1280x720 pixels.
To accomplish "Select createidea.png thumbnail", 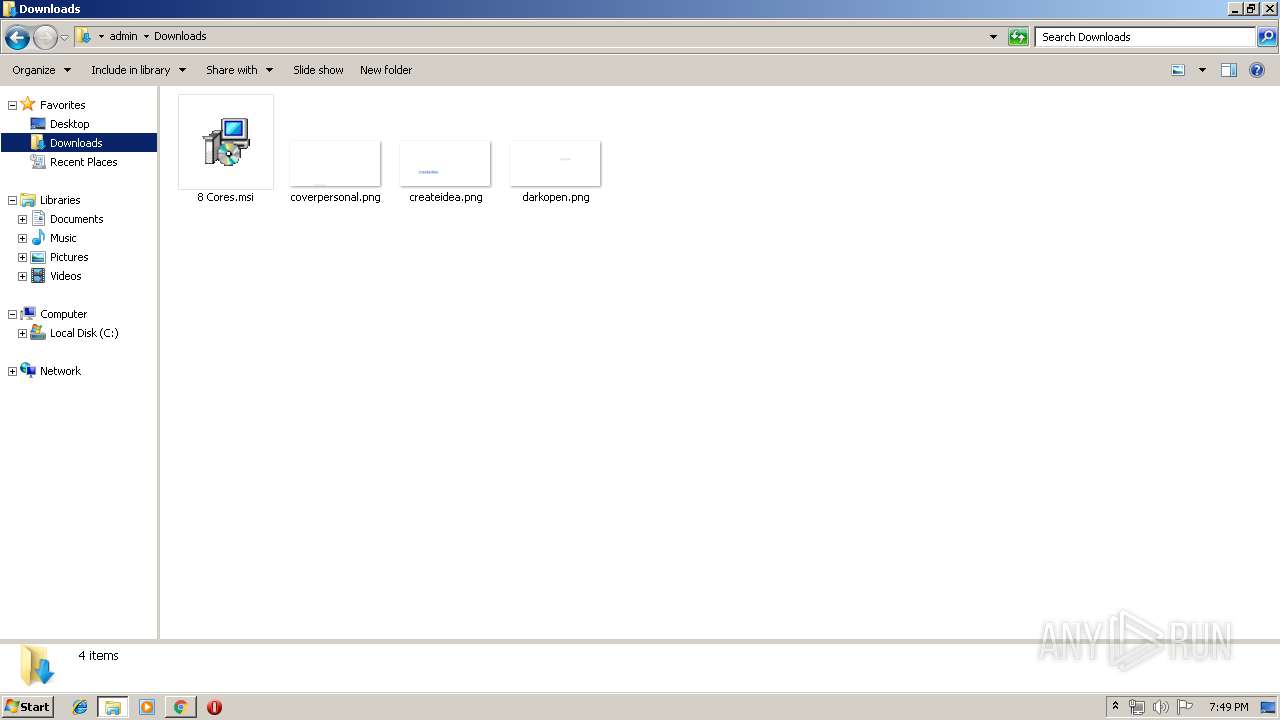I will tap(445, 163).
